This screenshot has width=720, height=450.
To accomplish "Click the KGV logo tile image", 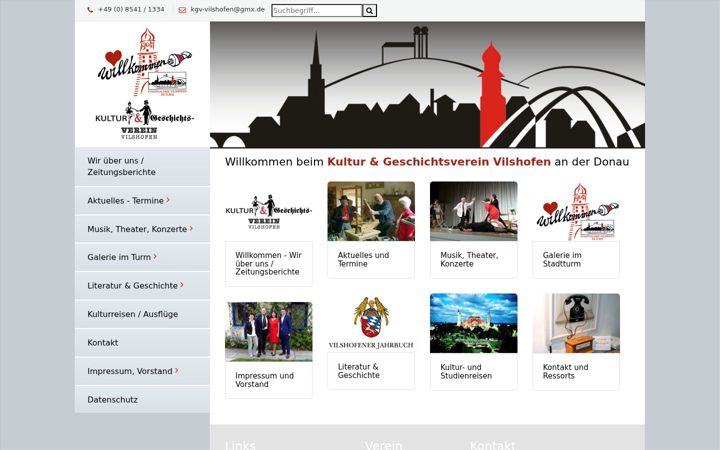I will (269, 212).
